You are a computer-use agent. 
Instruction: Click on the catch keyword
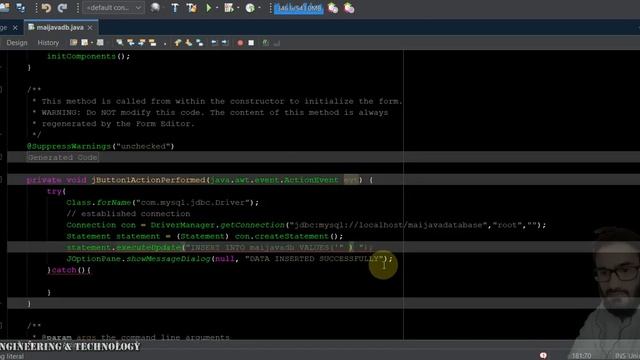(64, 270)
